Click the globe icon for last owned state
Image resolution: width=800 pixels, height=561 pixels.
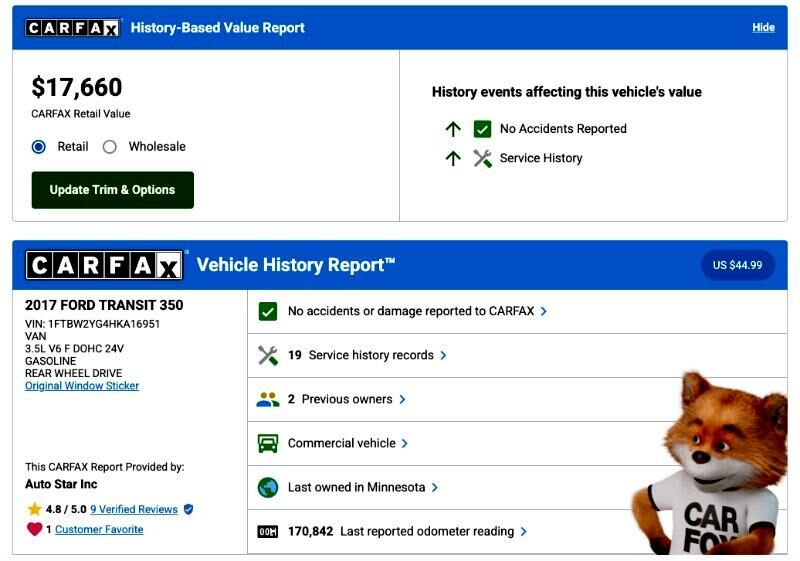coord(267,487)
